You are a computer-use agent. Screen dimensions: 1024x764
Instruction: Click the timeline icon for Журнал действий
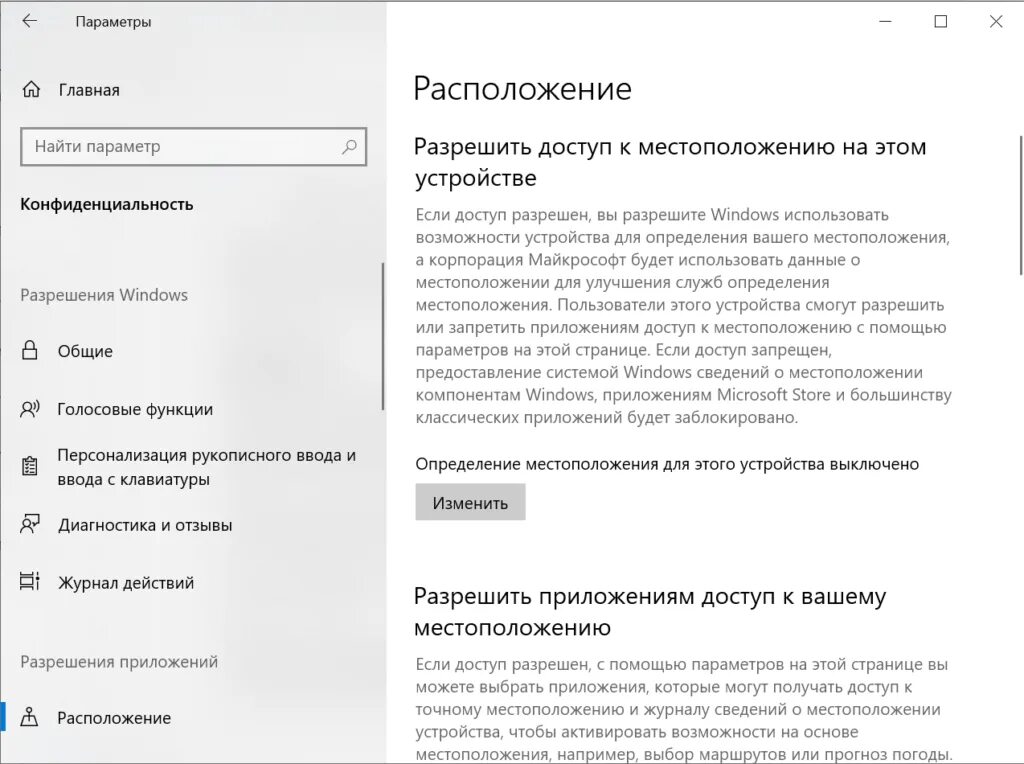tap(30, 582)
